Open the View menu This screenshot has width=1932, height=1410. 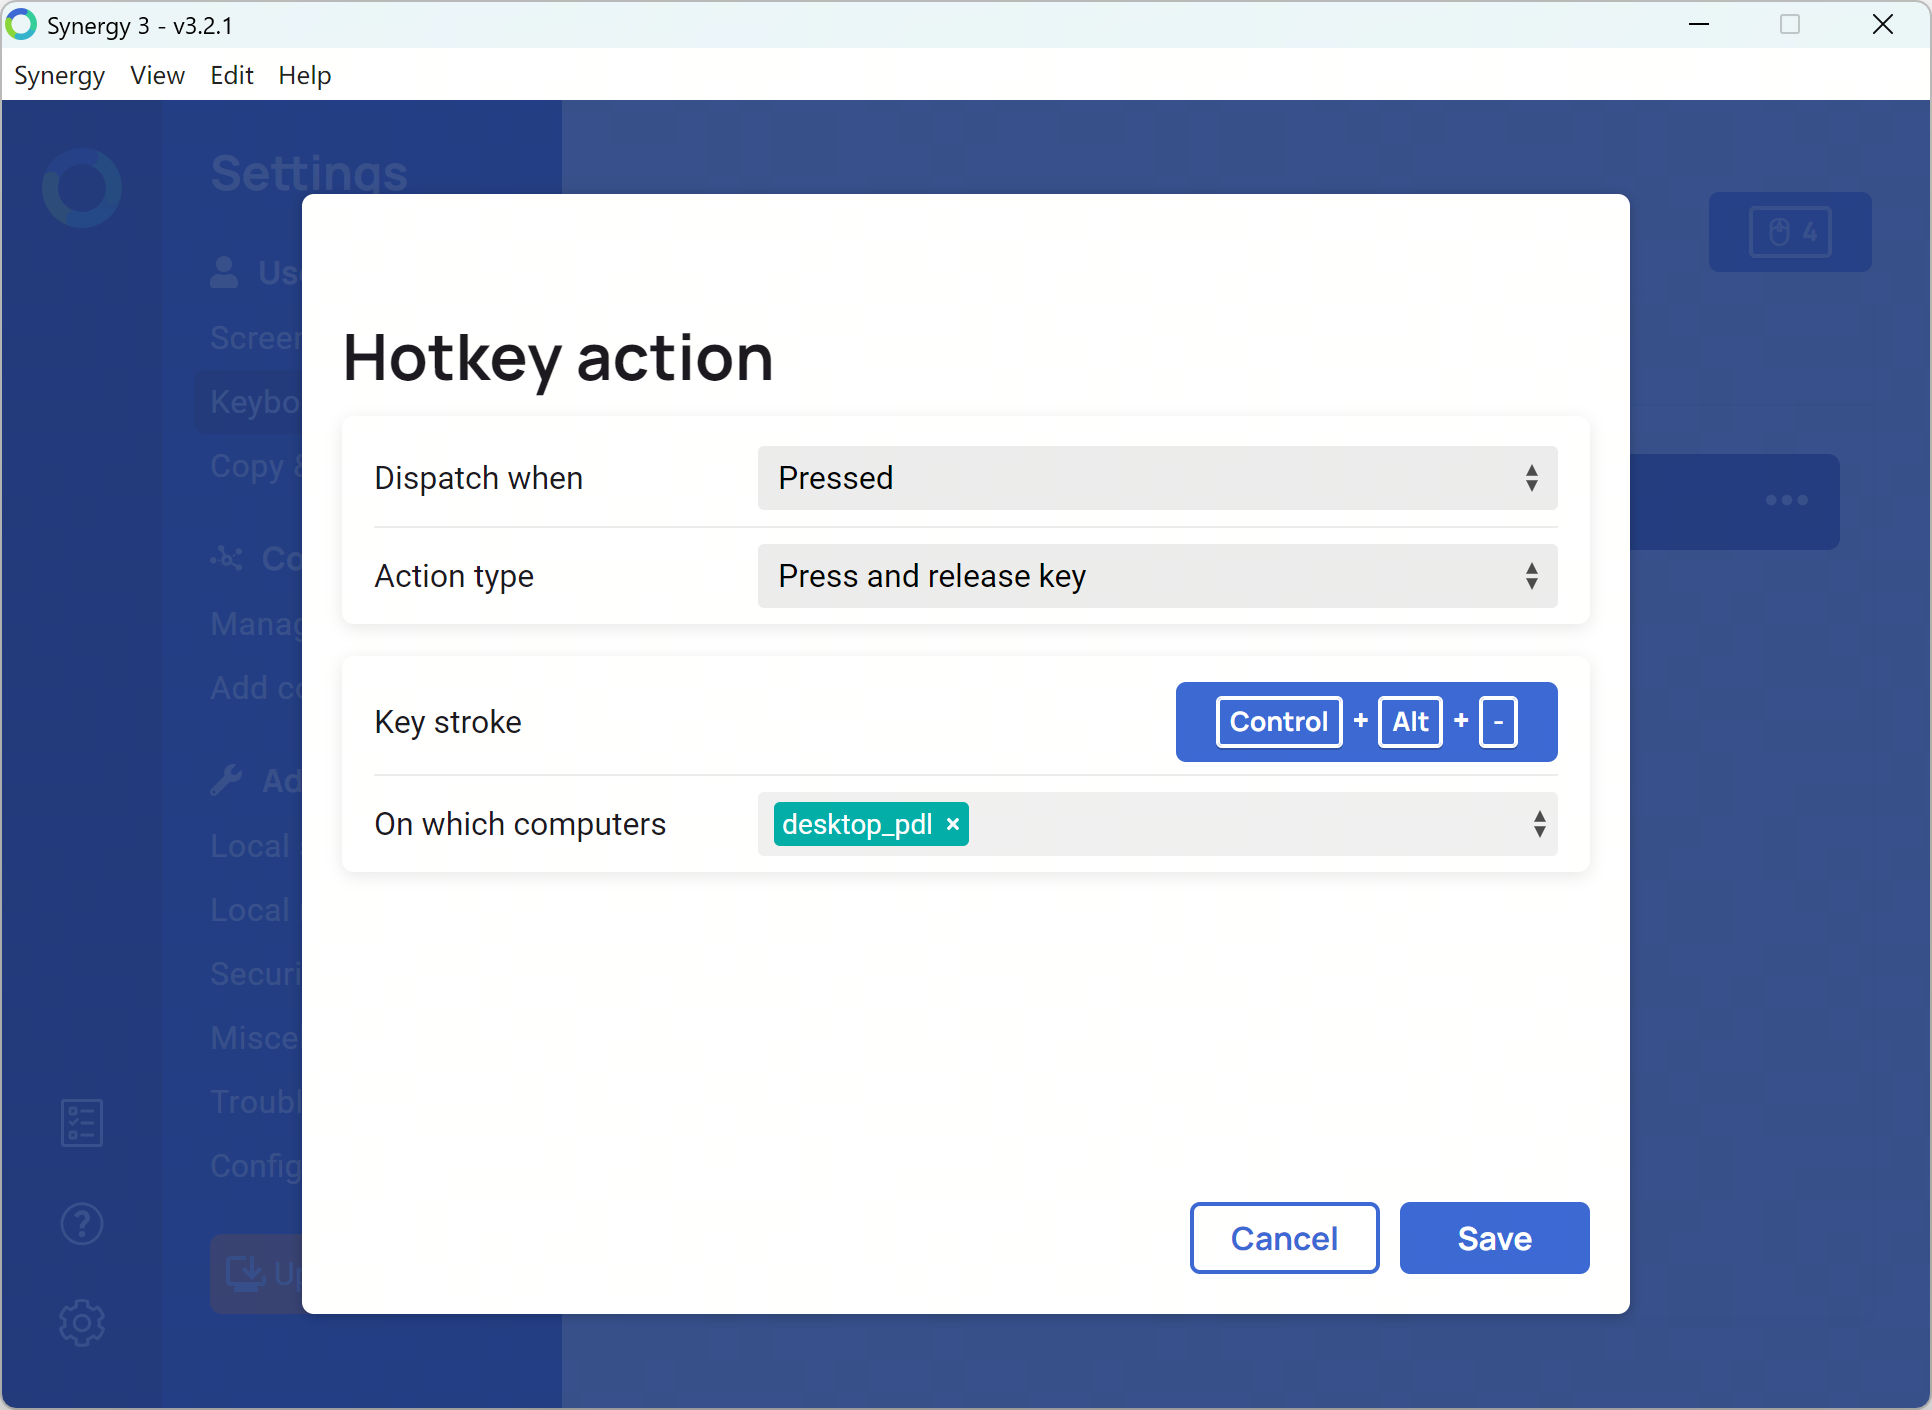coord(157,76)
